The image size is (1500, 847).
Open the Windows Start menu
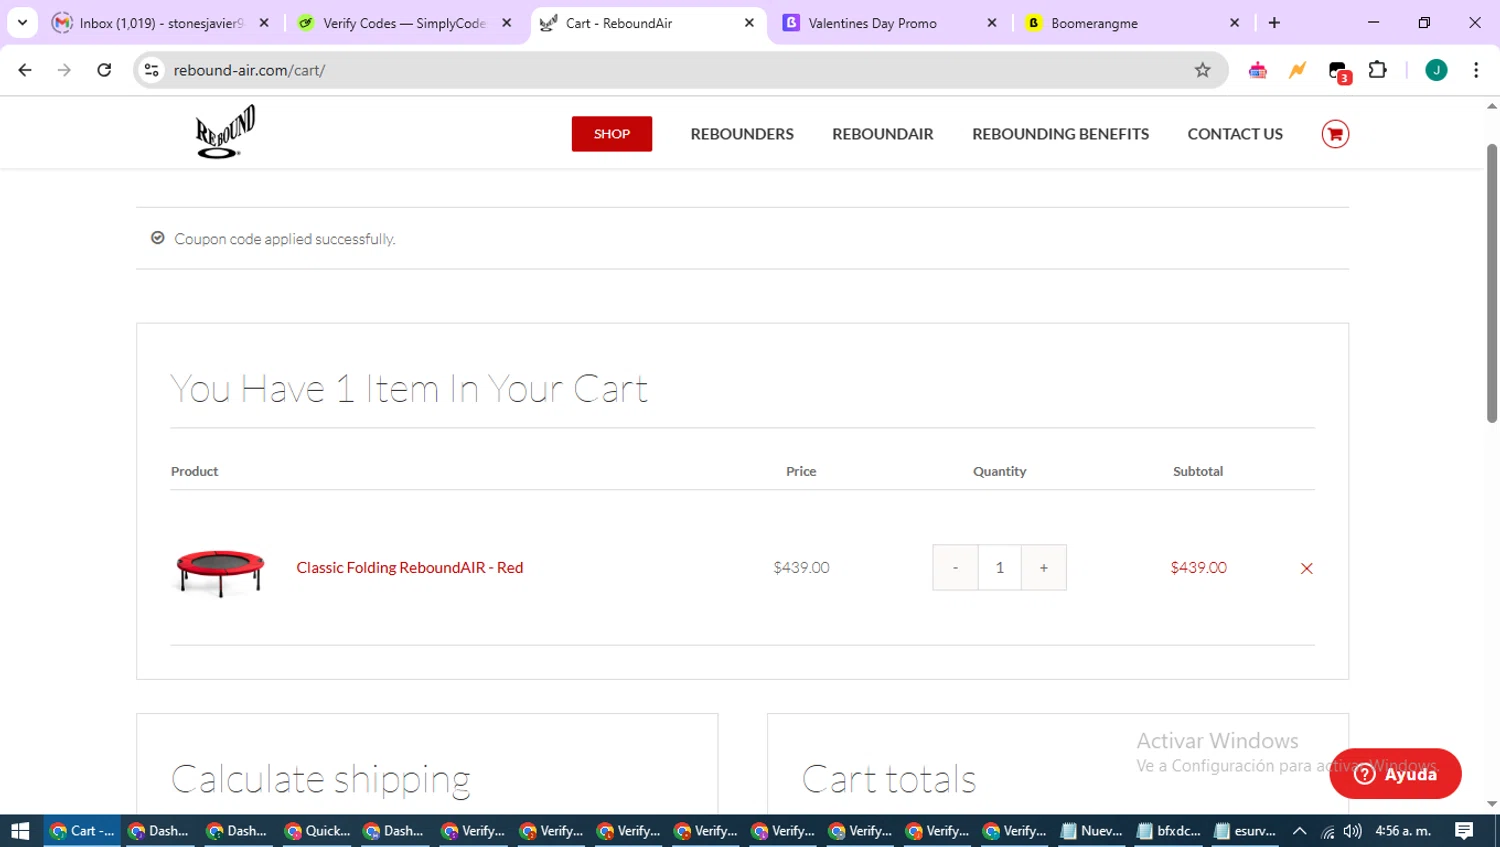click(x=20, y=831)
